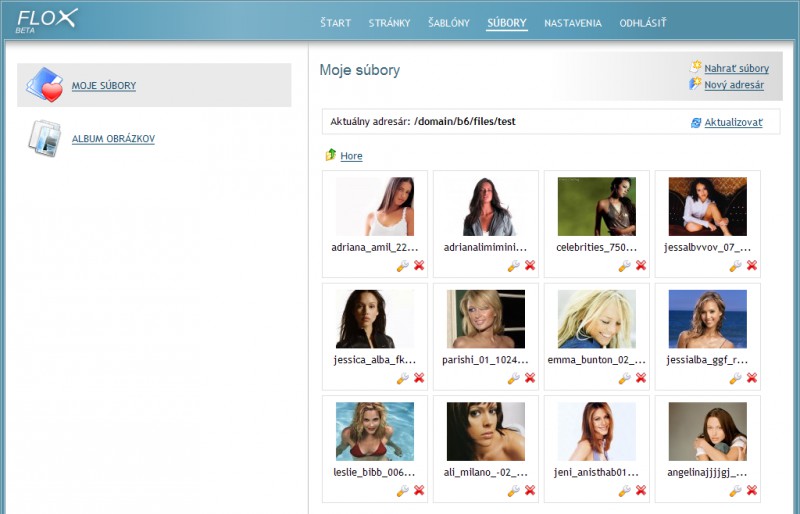This screenshot has height=514, width=800.
Task: Open the jessica_alba_fk thumbnail image
Action: (x=374, y=319)
